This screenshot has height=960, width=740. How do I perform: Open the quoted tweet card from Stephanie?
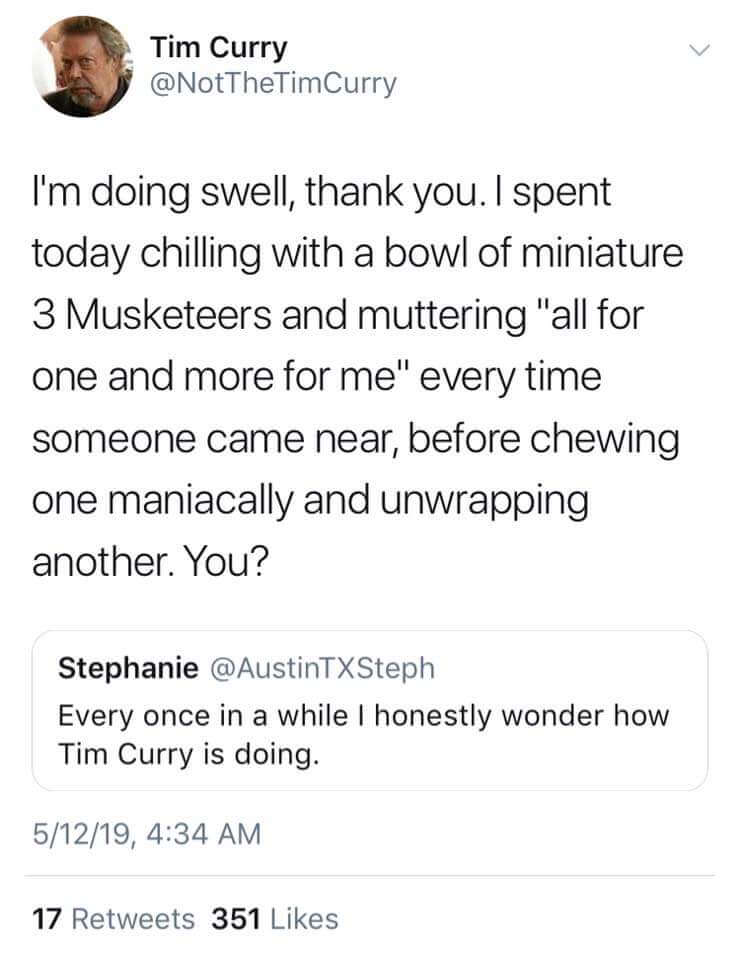pyautogui.click(x=369, y=710)
